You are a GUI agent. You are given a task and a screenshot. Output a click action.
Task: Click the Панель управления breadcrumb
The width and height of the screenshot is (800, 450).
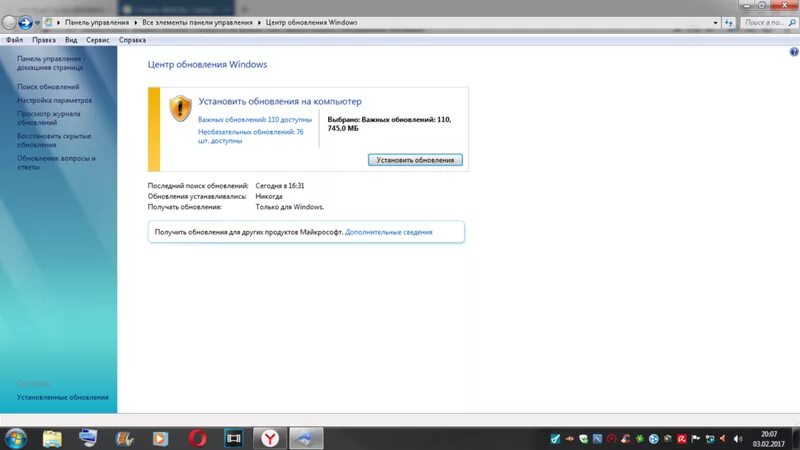coord(97,22)
